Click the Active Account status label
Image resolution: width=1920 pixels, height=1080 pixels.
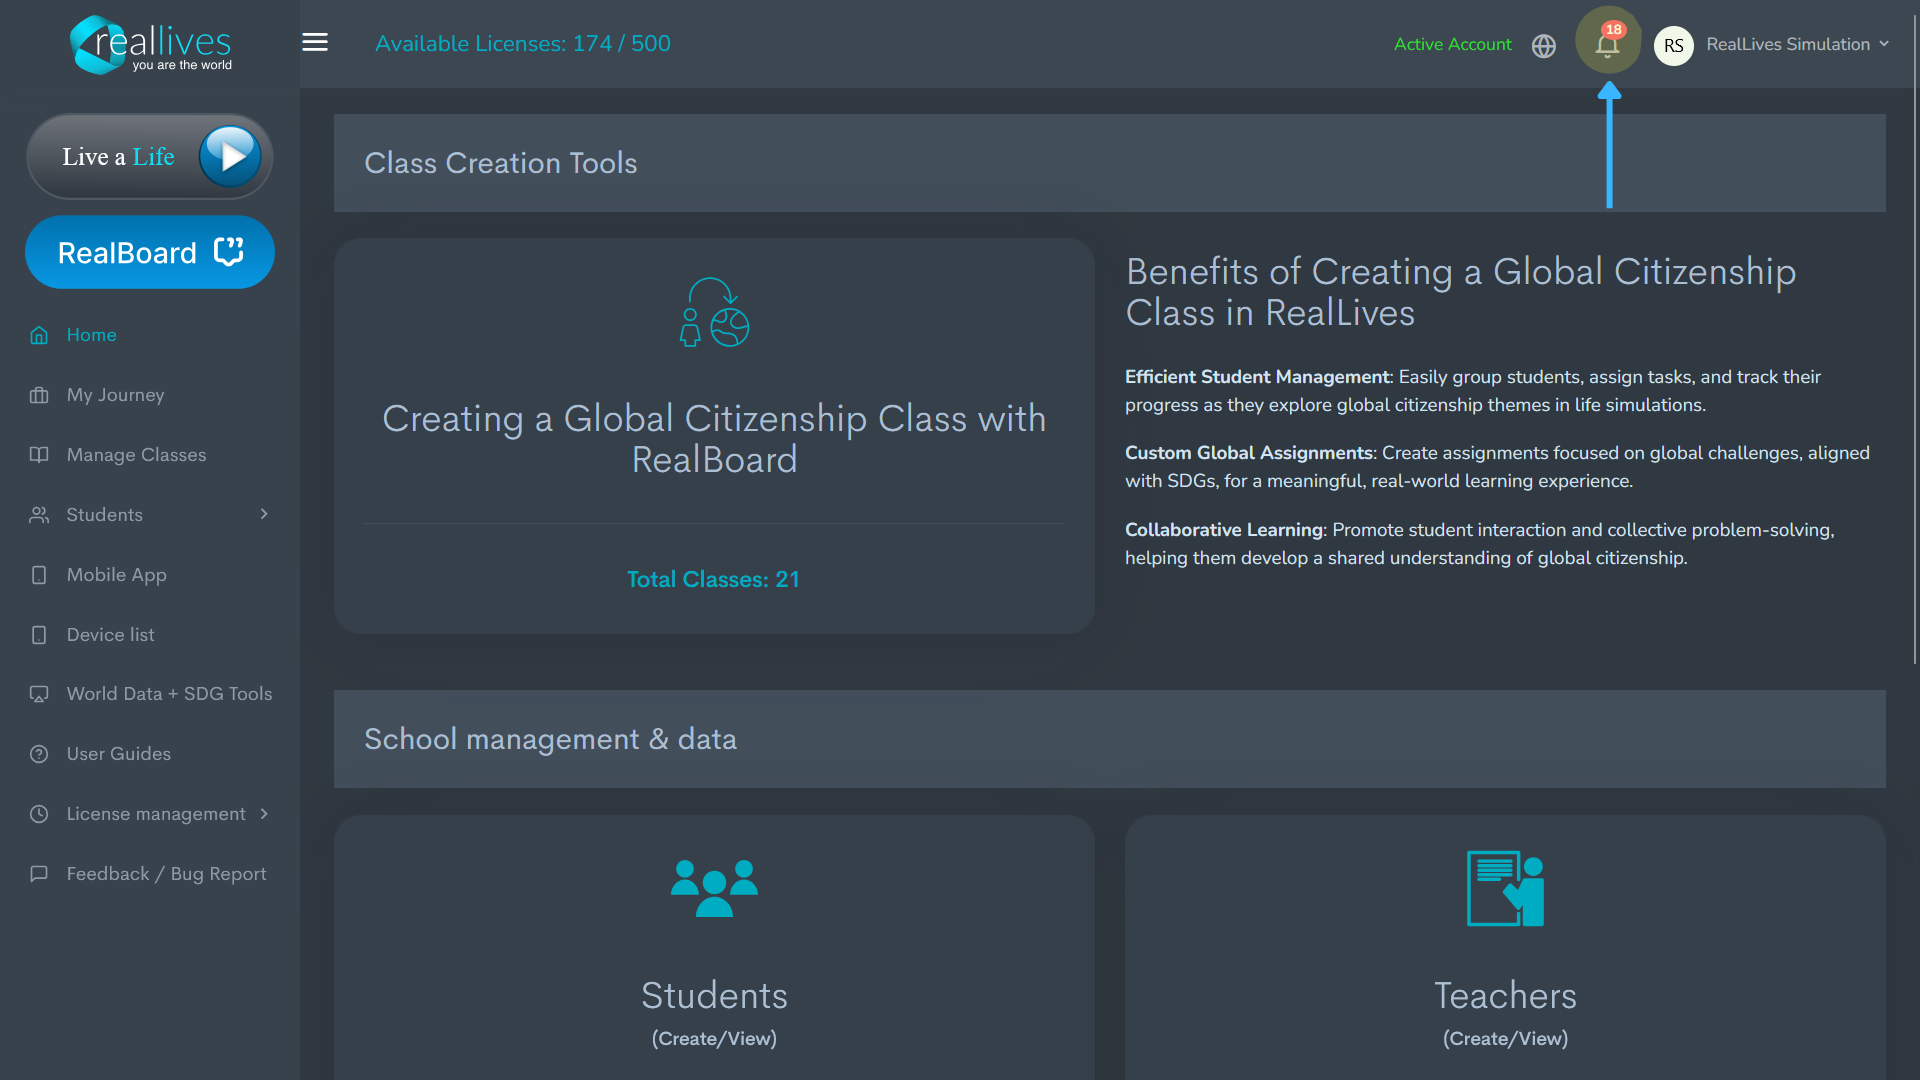click(1453, 44)
